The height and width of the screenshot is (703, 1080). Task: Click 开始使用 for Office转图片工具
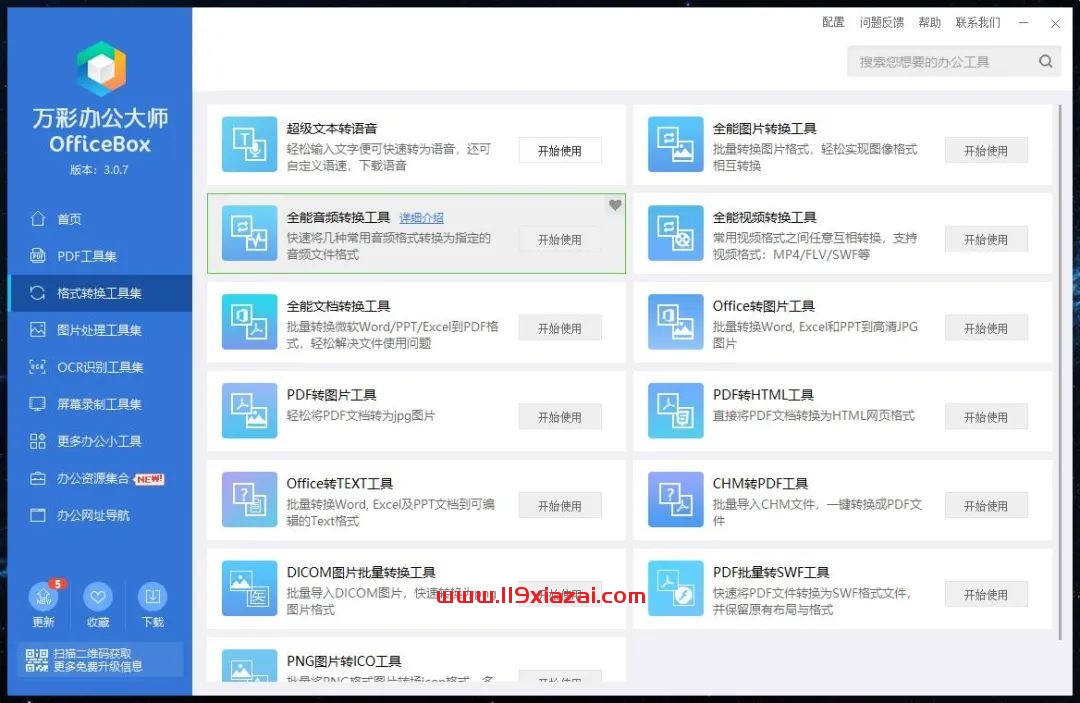(986, 328)
